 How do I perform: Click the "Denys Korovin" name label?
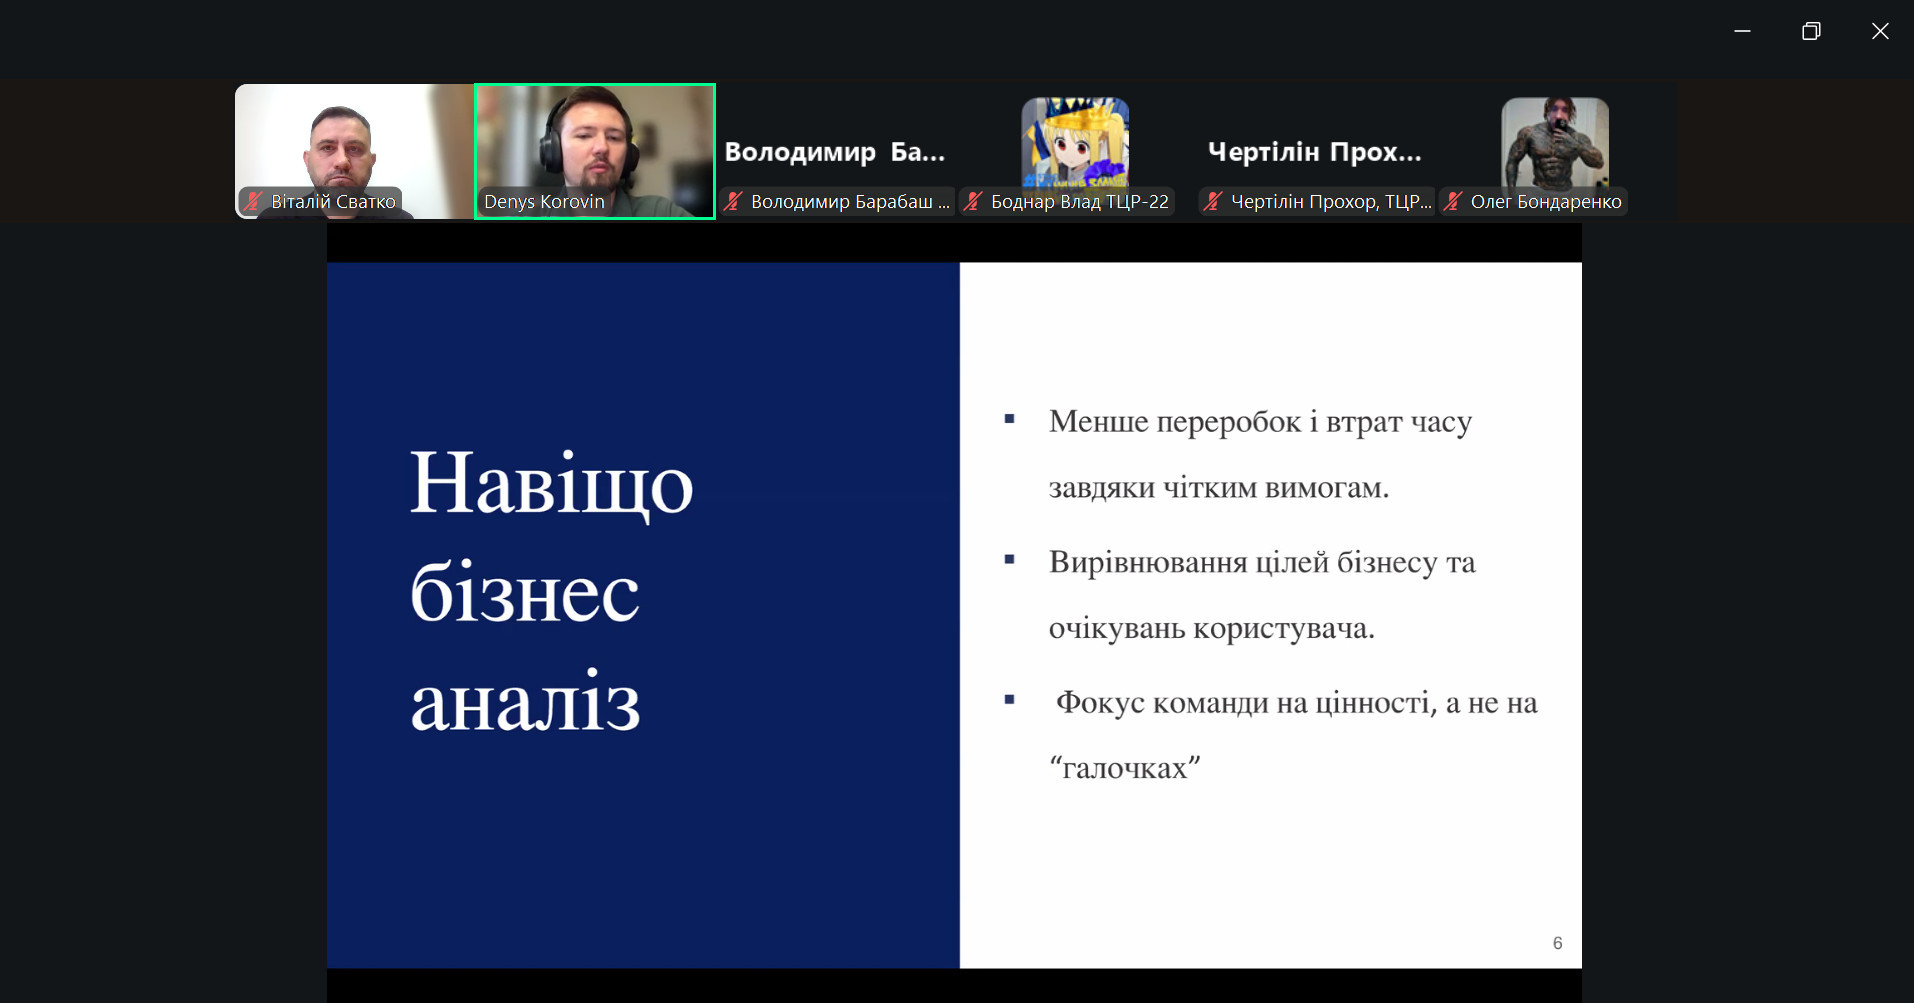[x=544, y=201]
